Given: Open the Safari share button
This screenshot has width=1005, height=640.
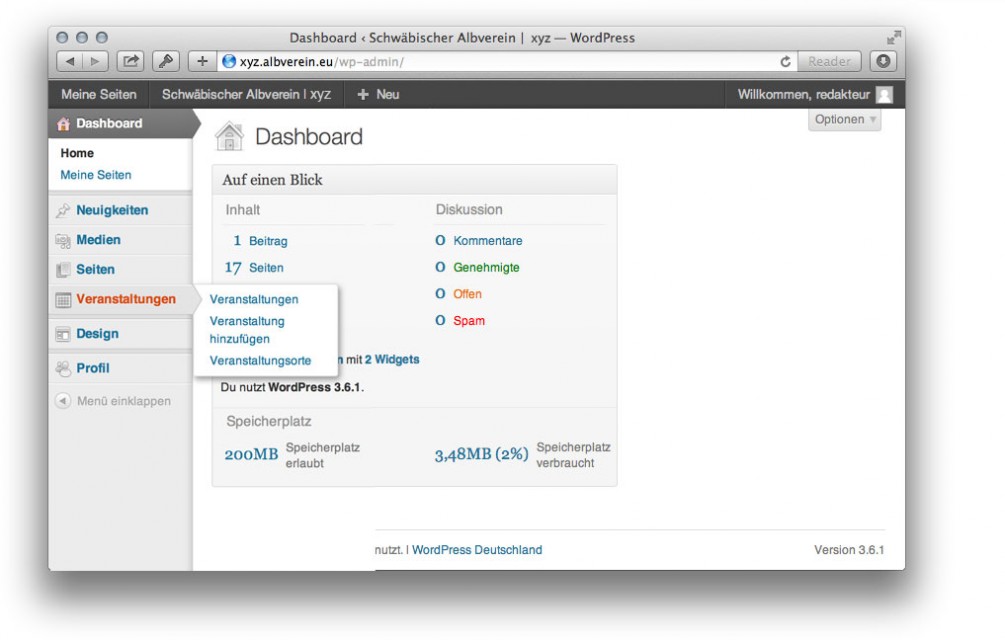Looking at the screenshot, I should (x=130, y=62).
